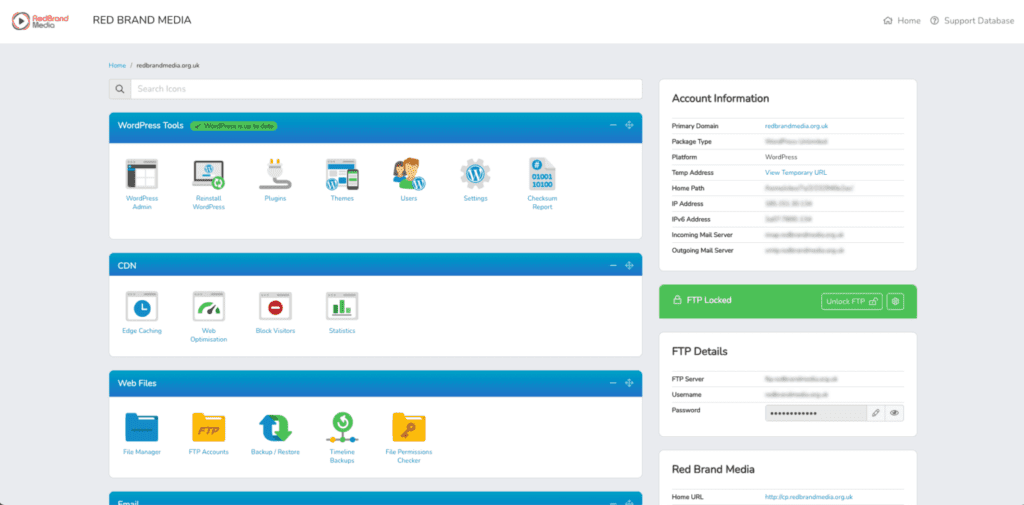Screen dimensions: 1024x505
Task: Open the CDN Statistics icon
Action: tap(342, 306)
